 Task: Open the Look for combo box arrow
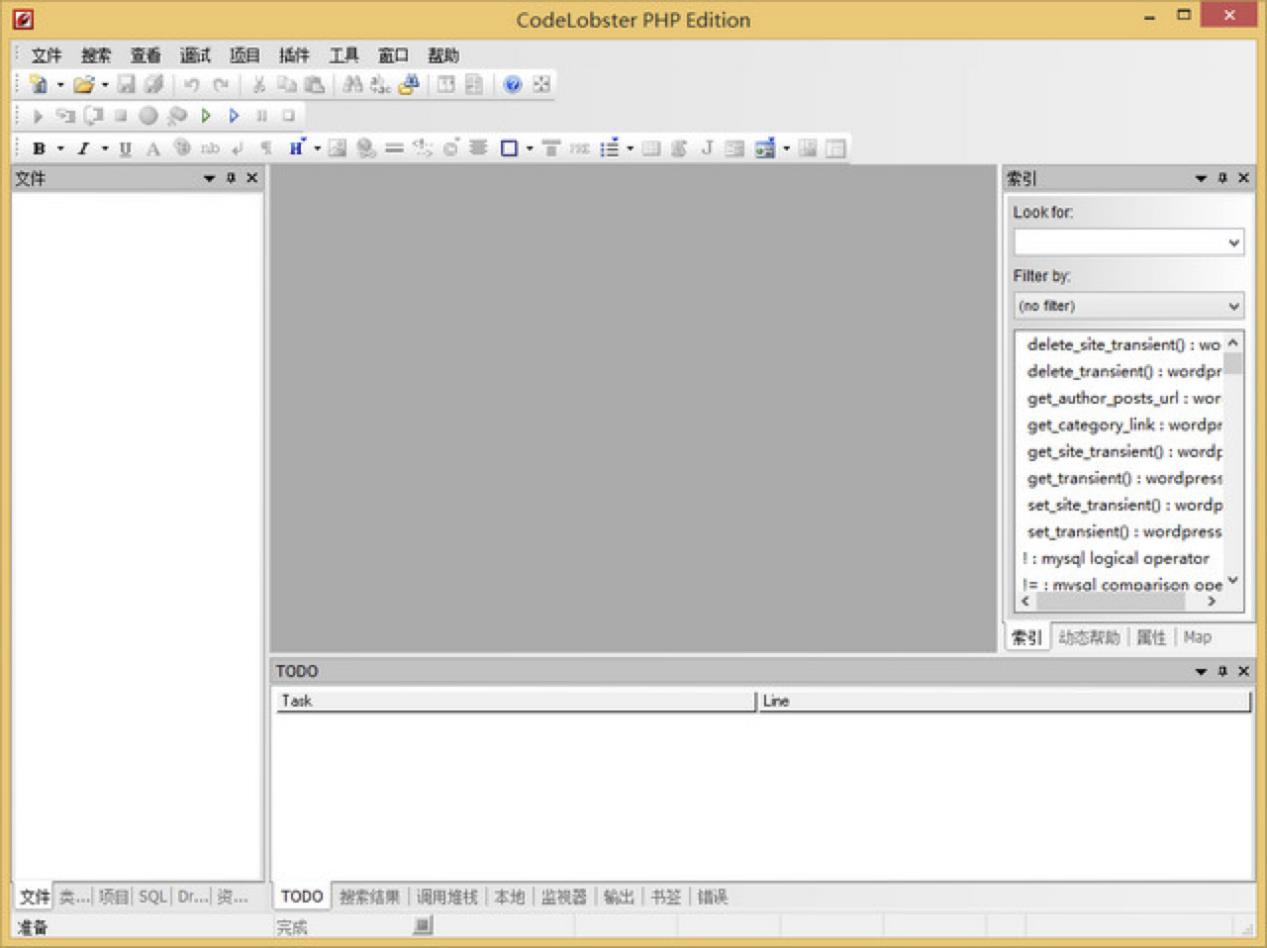1233,240
